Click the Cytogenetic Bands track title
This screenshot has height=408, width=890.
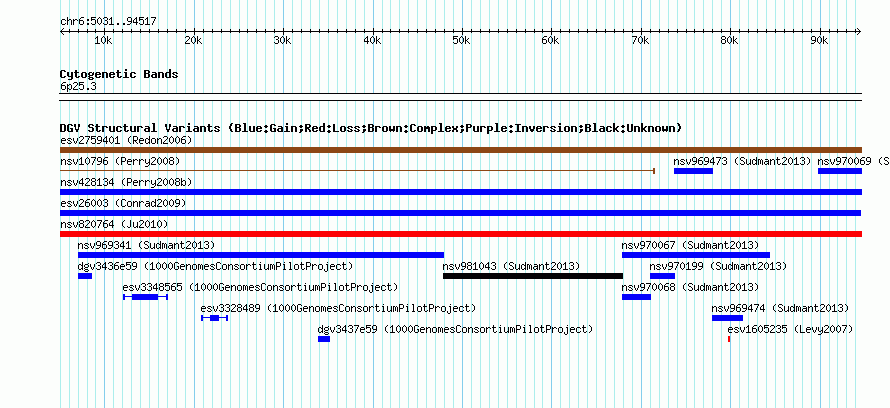tap(119, 74)
